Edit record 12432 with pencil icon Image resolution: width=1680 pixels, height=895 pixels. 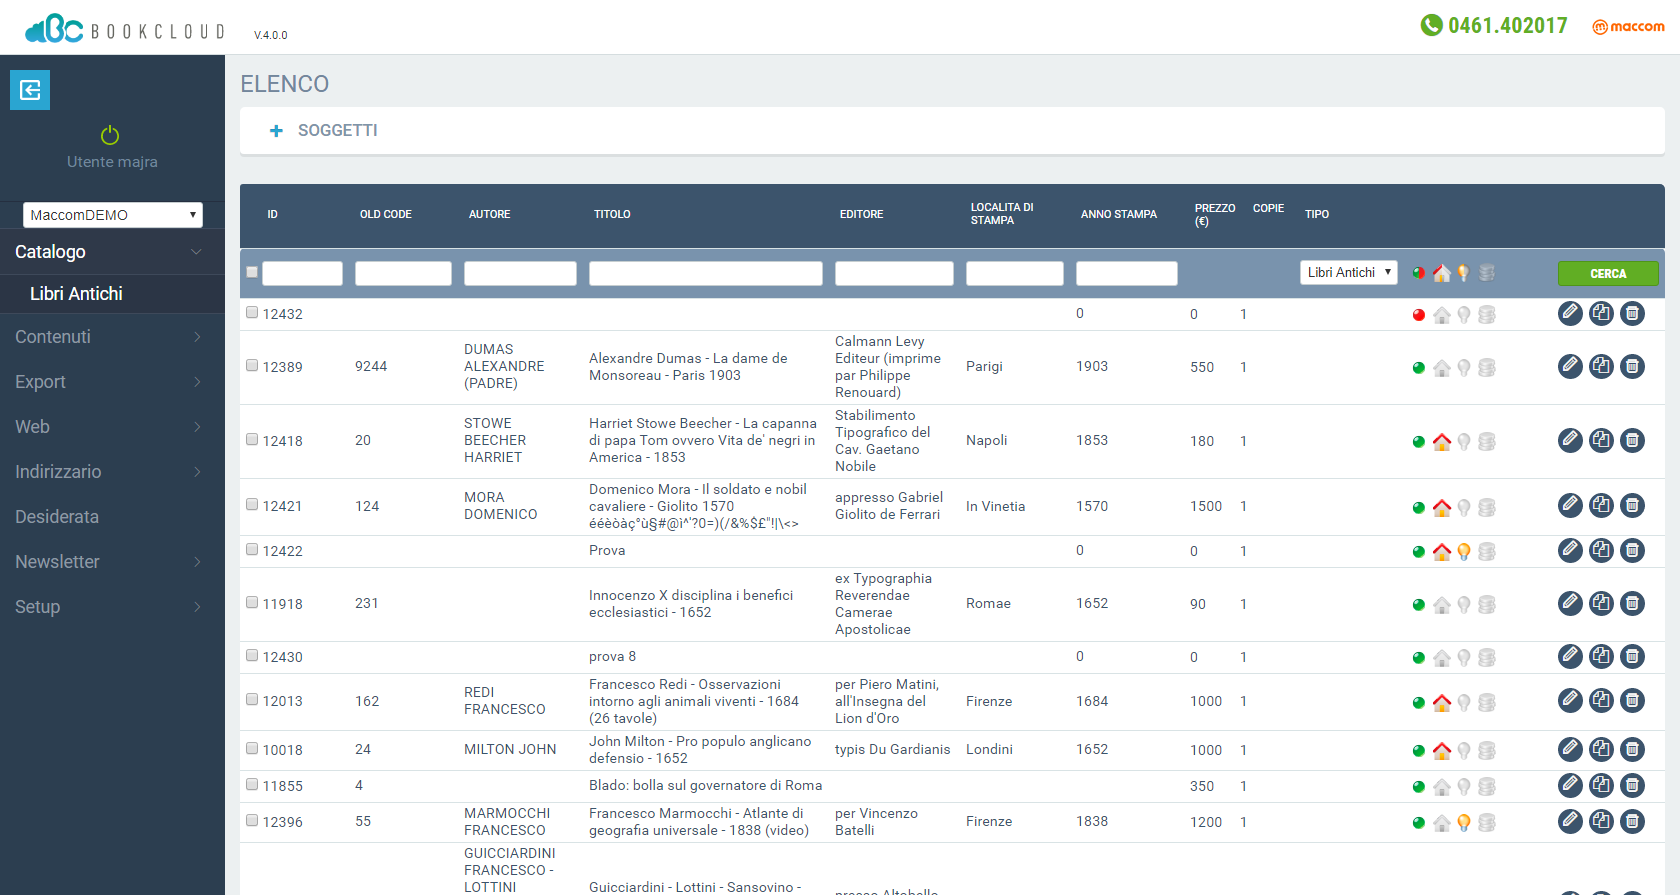click(x=1570, y=314)
